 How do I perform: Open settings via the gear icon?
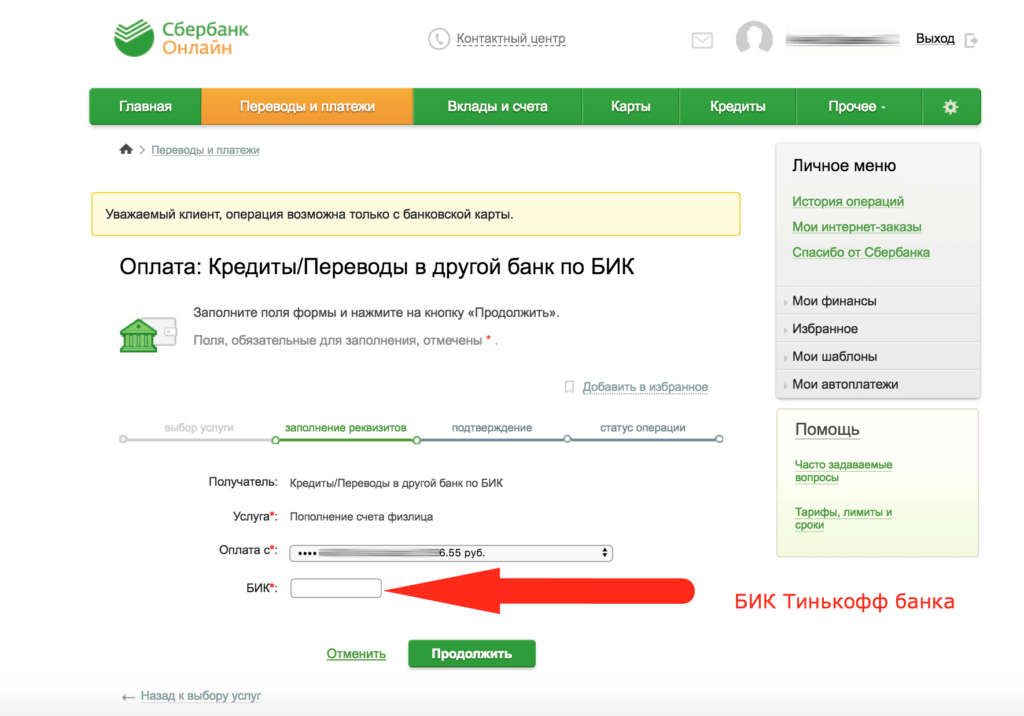coord(950,106)
